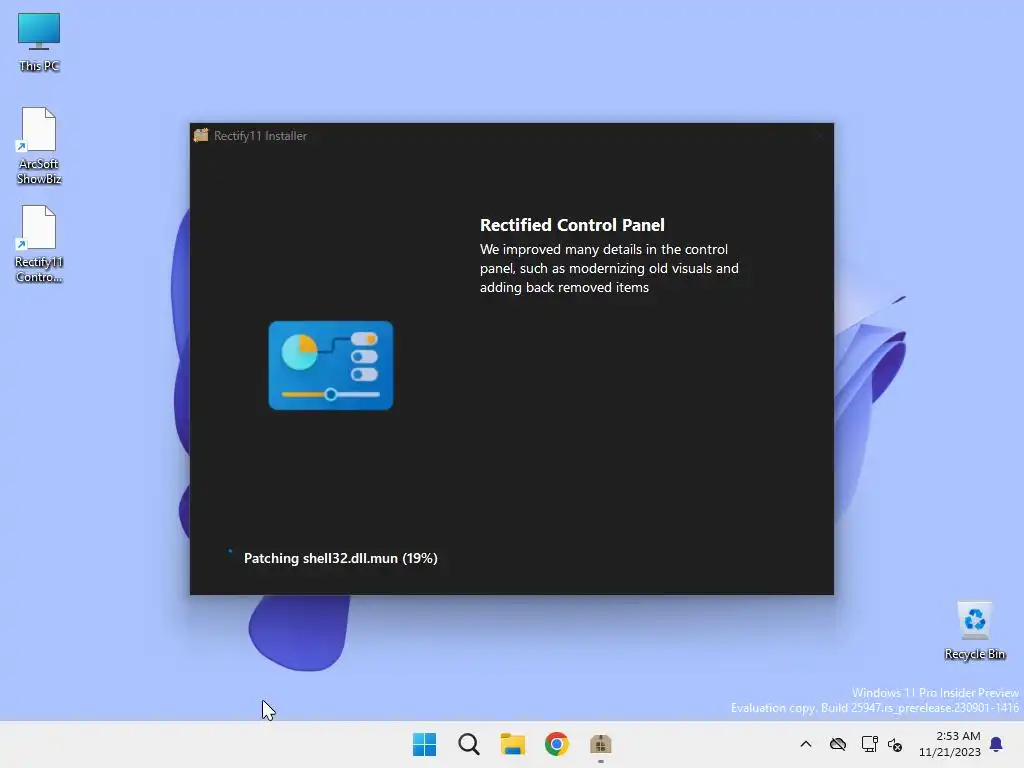Click the cloud sync off tray icon
The image size is (1024, 768).
[838, 744]
